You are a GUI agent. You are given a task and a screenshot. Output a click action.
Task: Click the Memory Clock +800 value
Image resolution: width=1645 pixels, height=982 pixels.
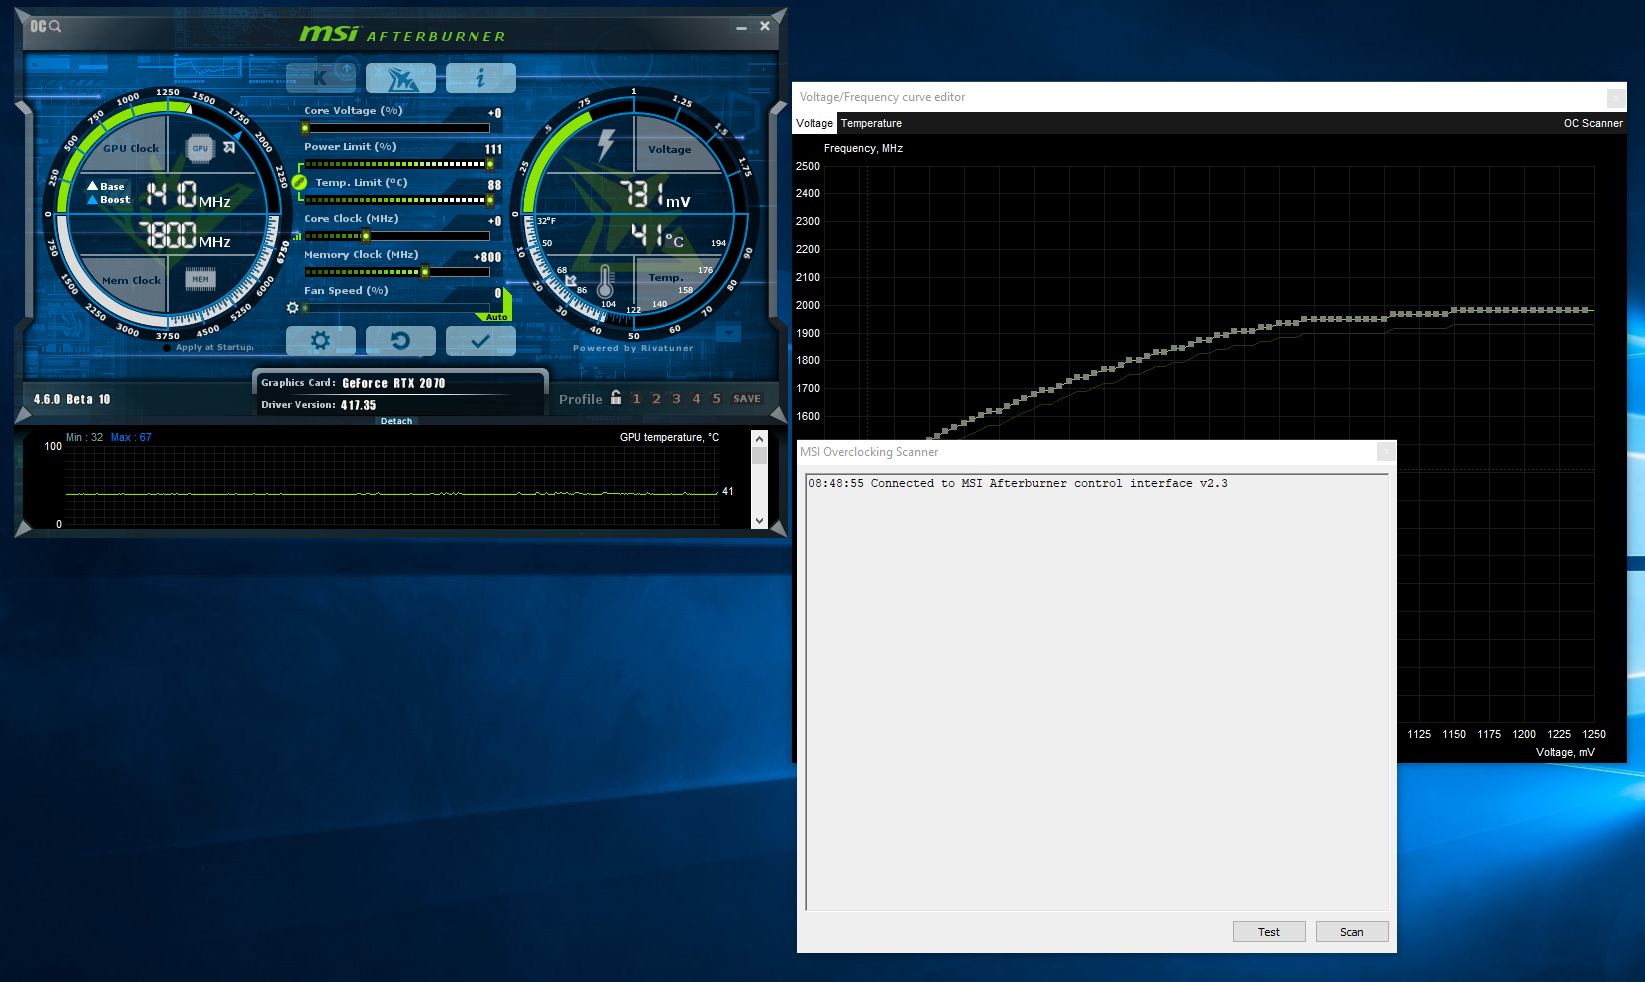point(487,257)
